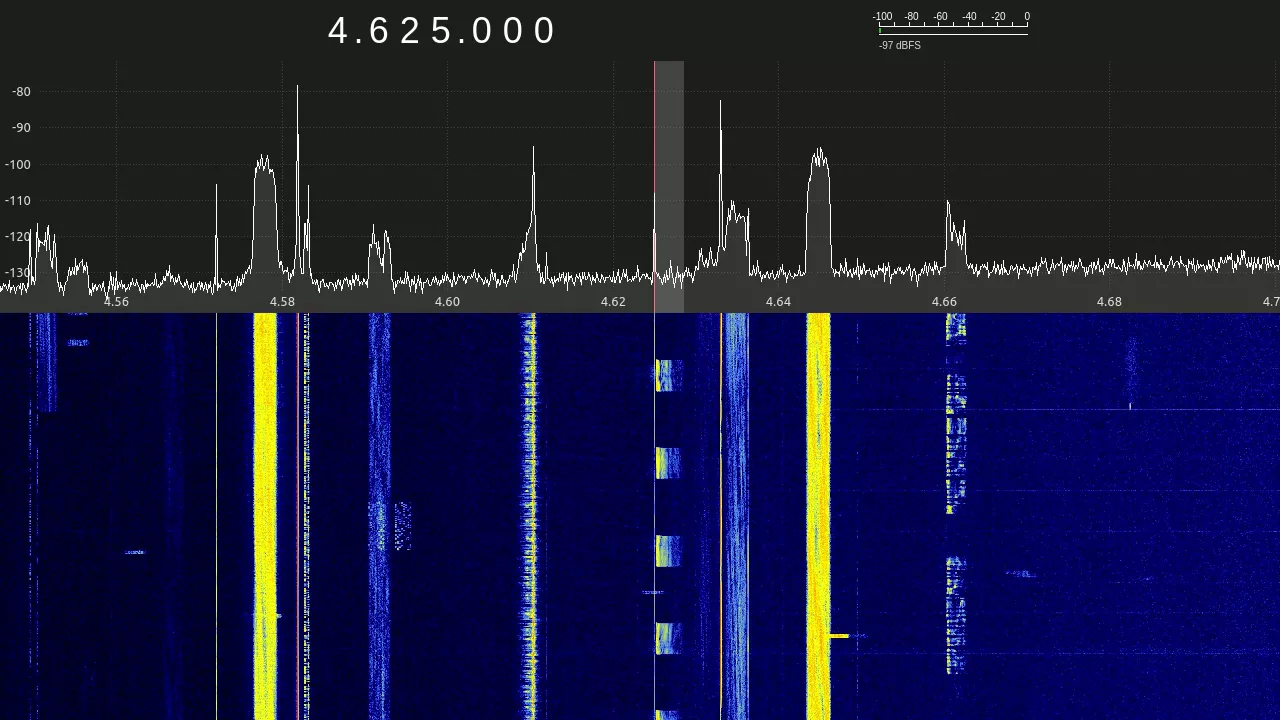Click the shaded VFO passband at 4.625
The image size is (1280, 720).
pyautogui.click(x=669, y=187)
